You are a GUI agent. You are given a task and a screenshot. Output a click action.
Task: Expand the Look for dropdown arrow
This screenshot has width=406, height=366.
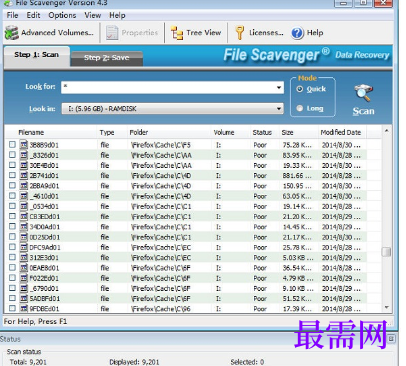click(x=279, y=88)
